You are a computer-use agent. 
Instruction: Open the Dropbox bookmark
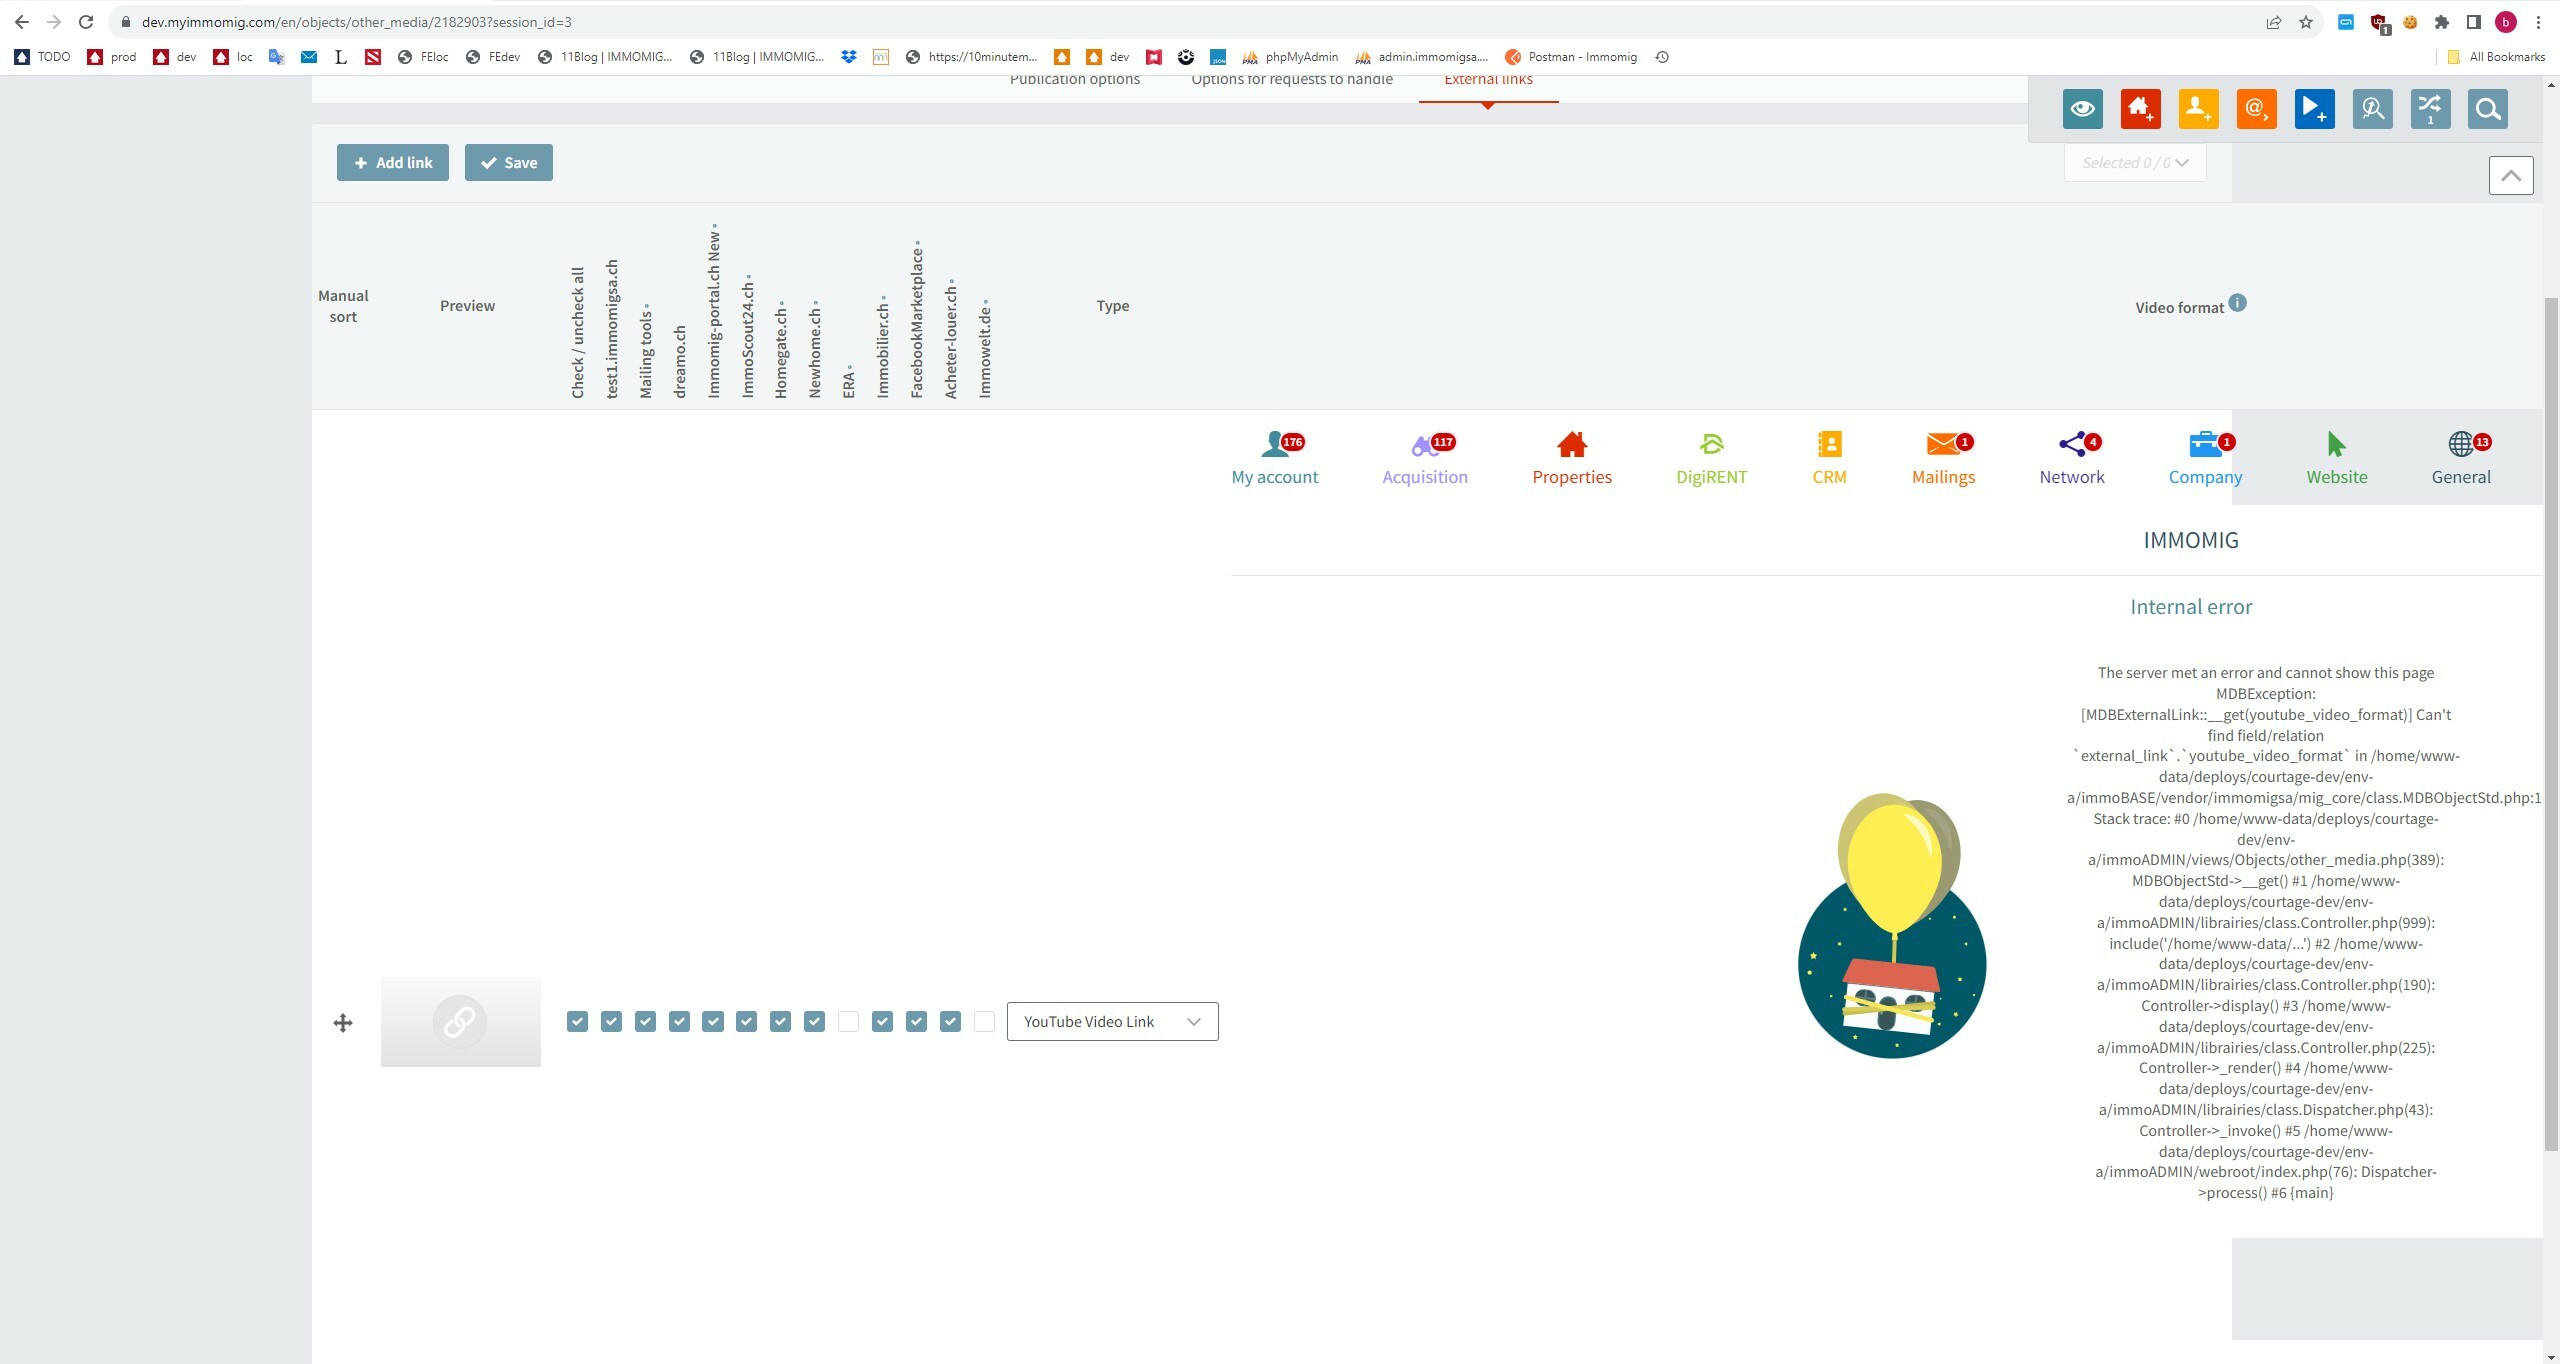click(849, 57)
